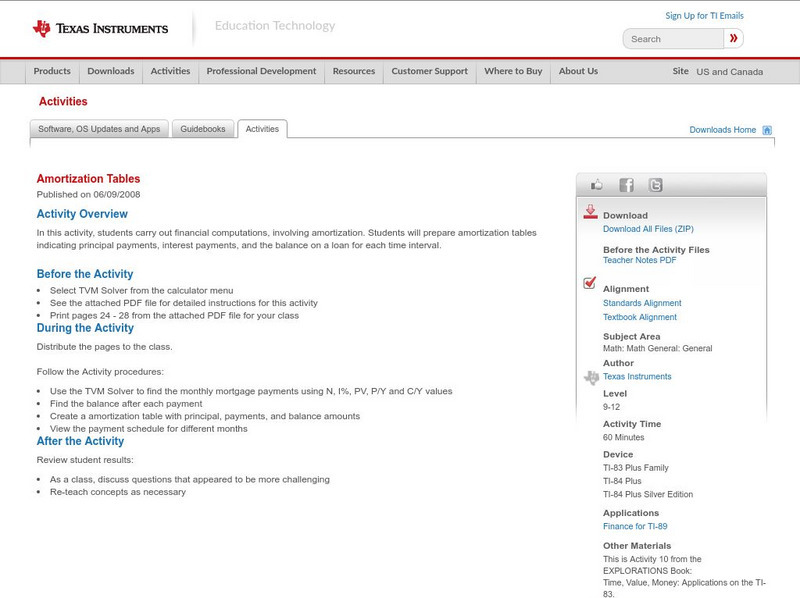Click the red Activities page heading
Viewport: 800px width, 598px height.
point(63,102)
